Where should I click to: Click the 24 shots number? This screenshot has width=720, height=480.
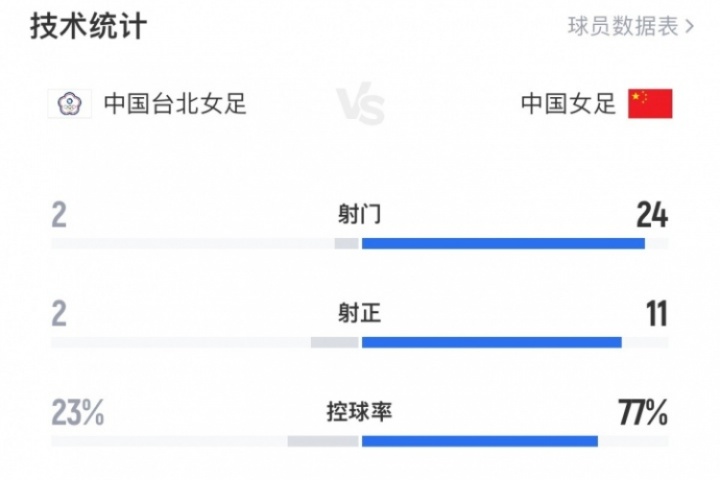tap(652, 215)
